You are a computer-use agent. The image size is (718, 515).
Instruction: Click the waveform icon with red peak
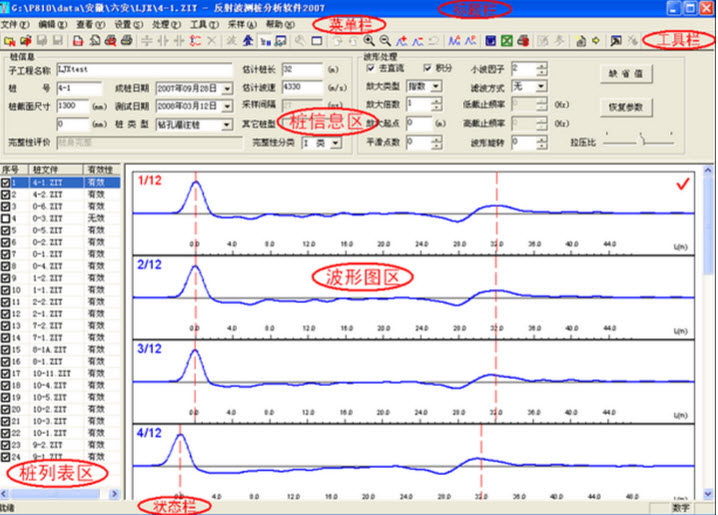pos(470,41)
